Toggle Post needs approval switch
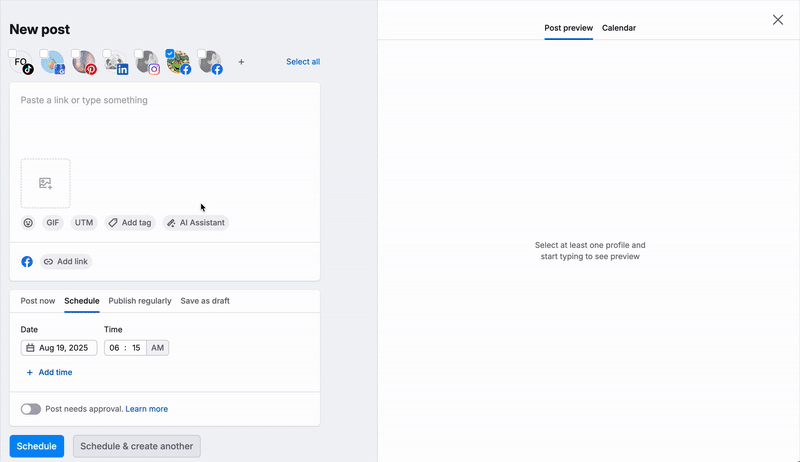The image size is (800, 462). (31, 409)
